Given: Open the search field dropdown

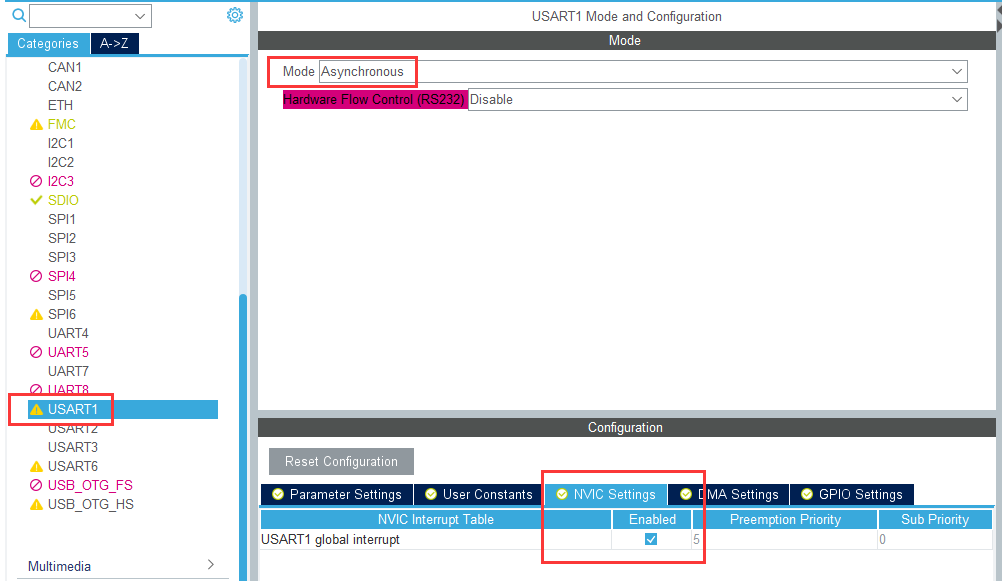Looking at the screenshot, I should [x=140, y=16].
